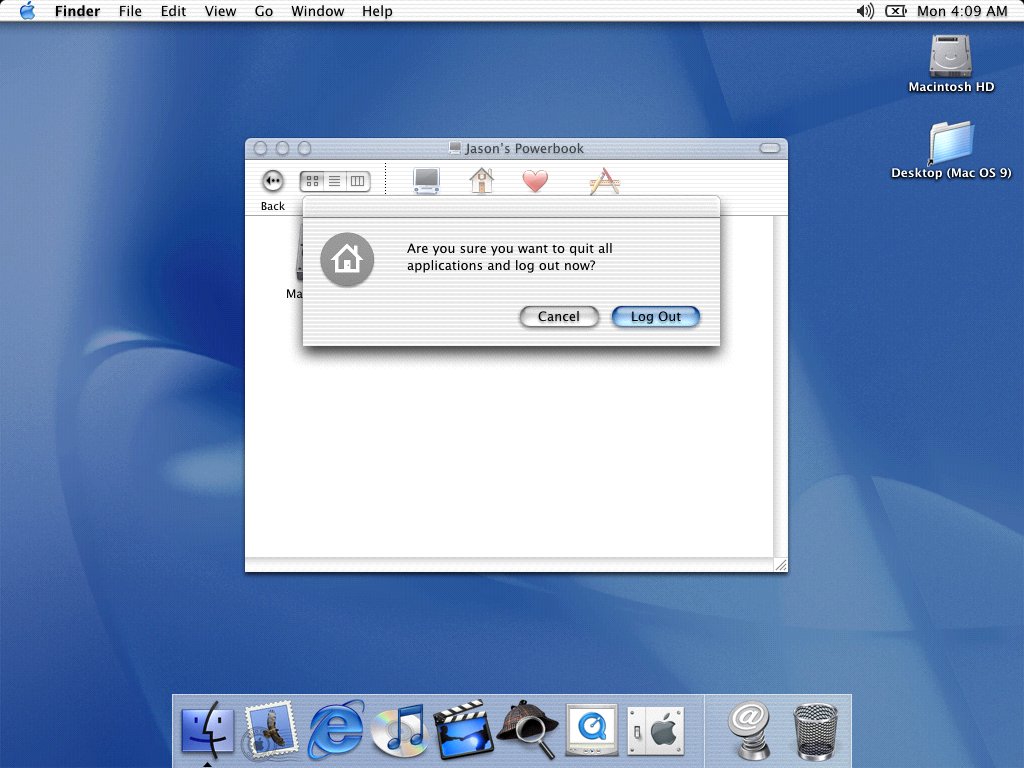
Task: Open the View menu
Action: click(x=220, y=11)
